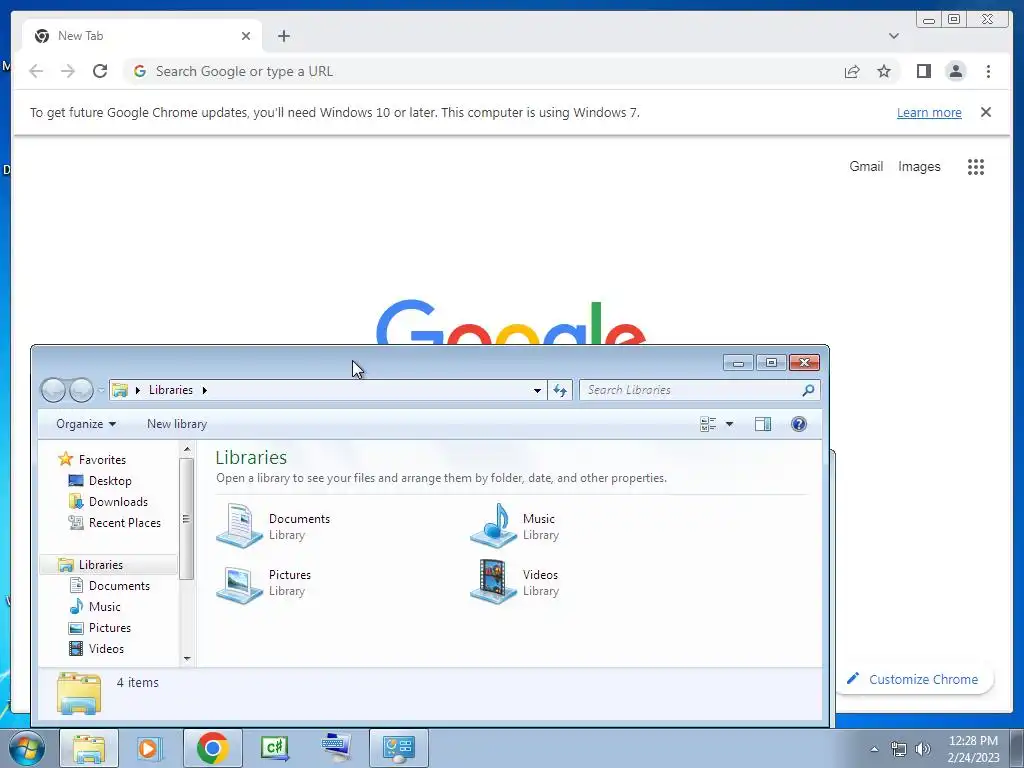Image resolution: width=1024 pixels, height=768 pixels.
Task: Toggle the preview pane
Action: pyautogui.click(x=763, y=424)
